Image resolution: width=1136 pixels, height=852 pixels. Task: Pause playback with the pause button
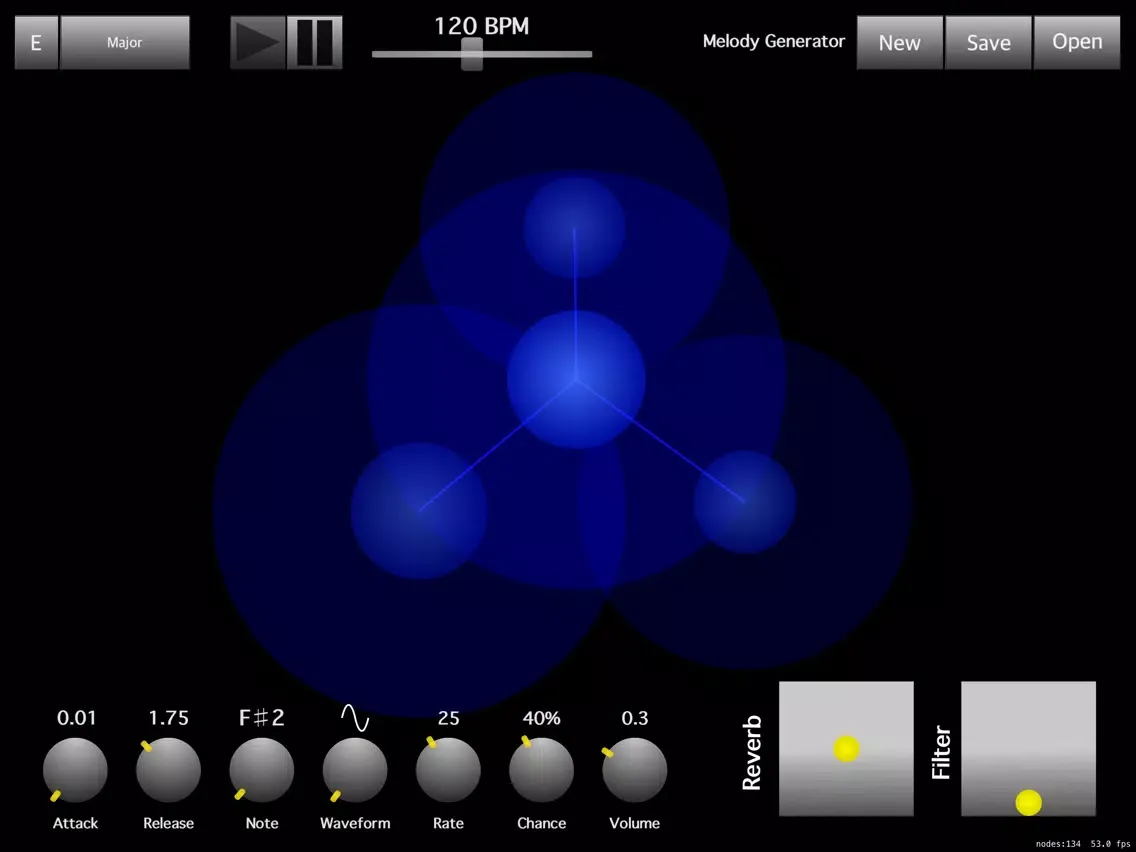315,43
